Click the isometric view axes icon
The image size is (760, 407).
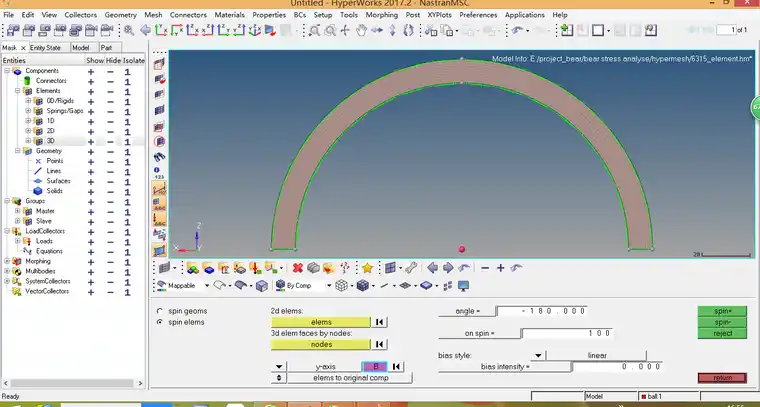254,30
